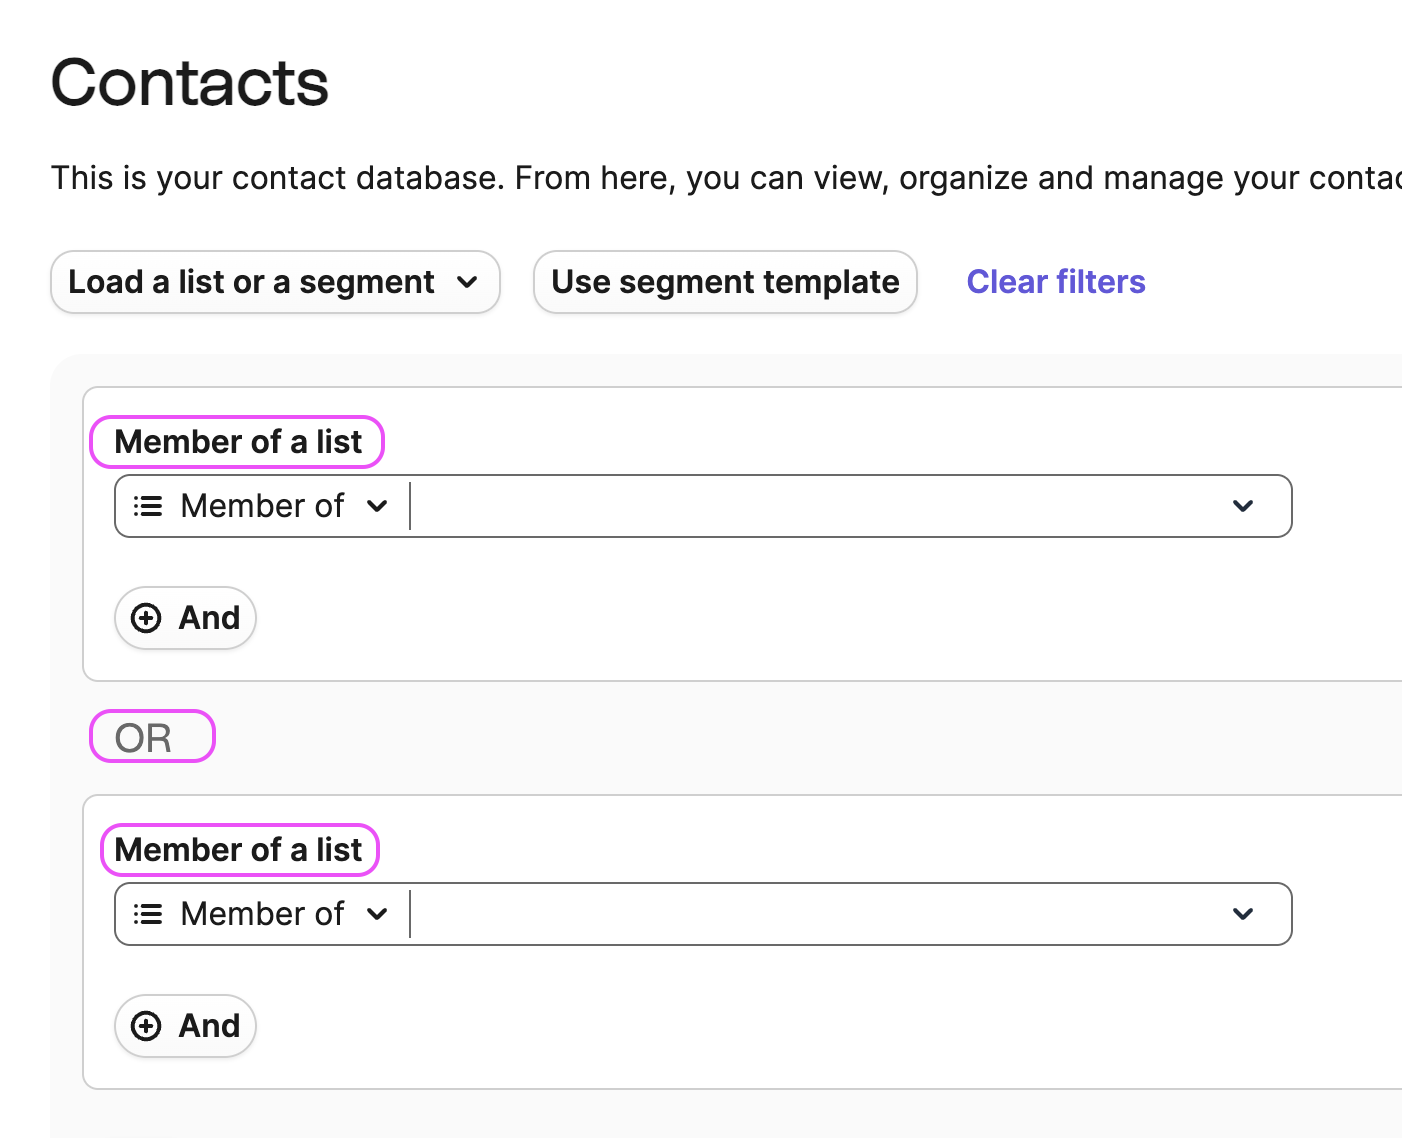Click the plus circle icon in the top And button
The width and height of the screenshot is (1402, 1138).
click(x=146, y=618)
